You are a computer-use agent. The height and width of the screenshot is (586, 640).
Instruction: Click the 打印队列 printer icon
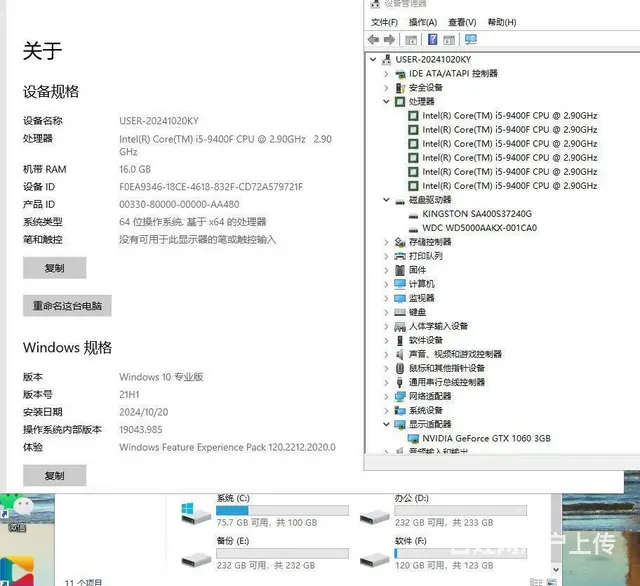click(x=400, y=256)
